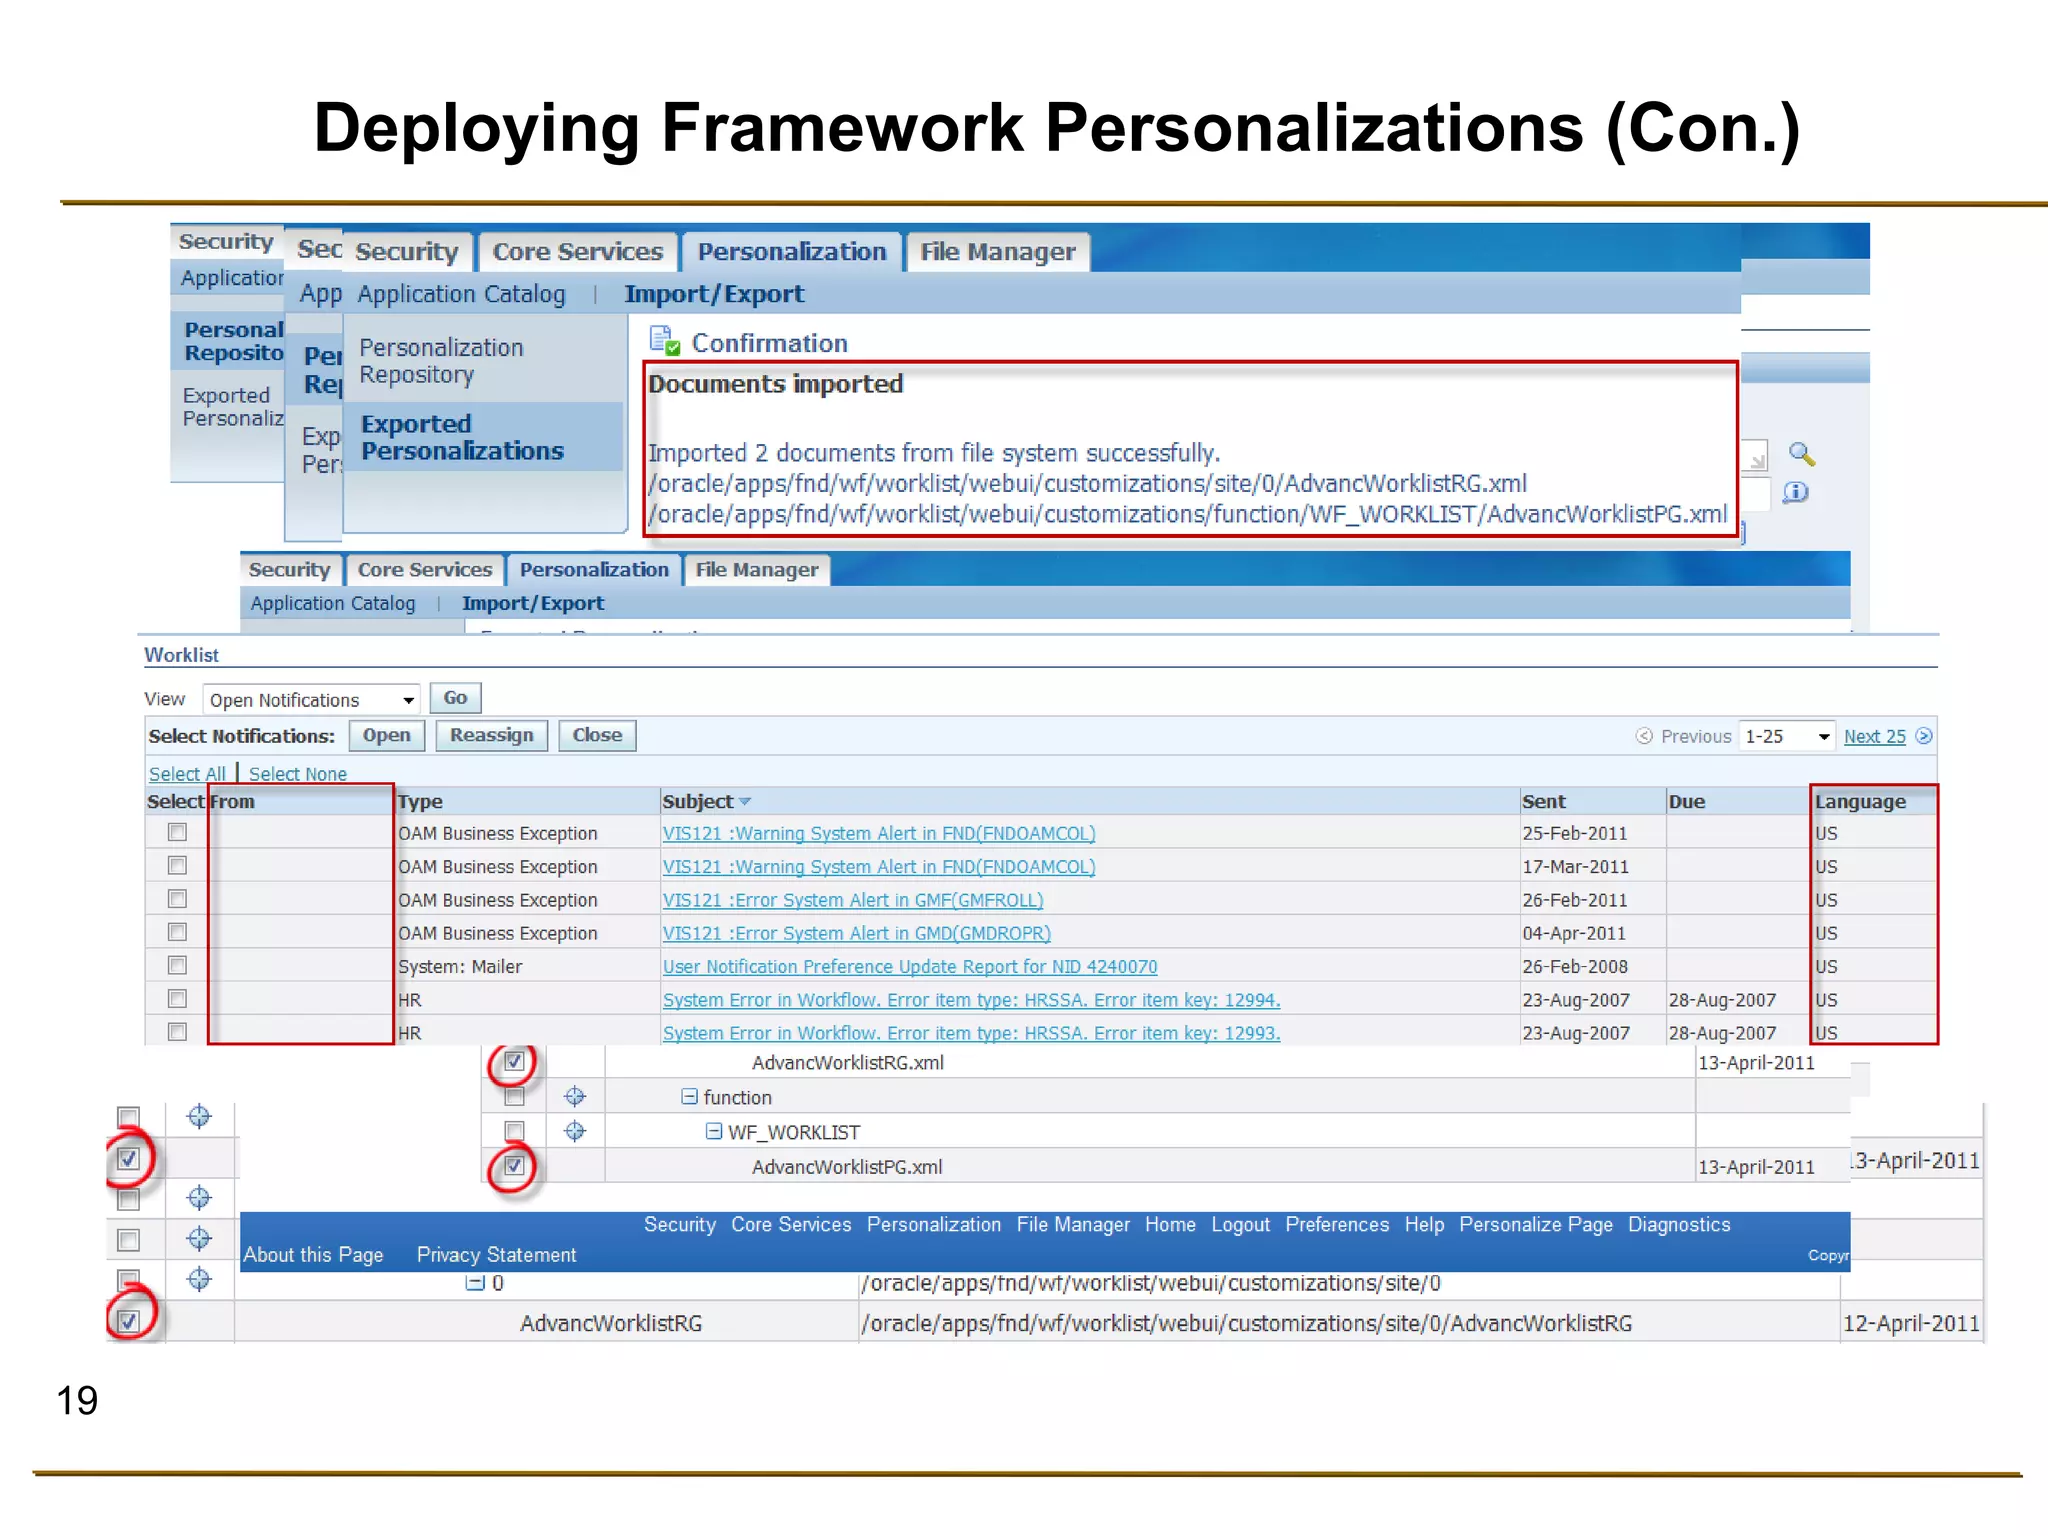Switch to the lower File Manager tab
This screenshot has height=1536, width=2048.
[x=757, y=570]
